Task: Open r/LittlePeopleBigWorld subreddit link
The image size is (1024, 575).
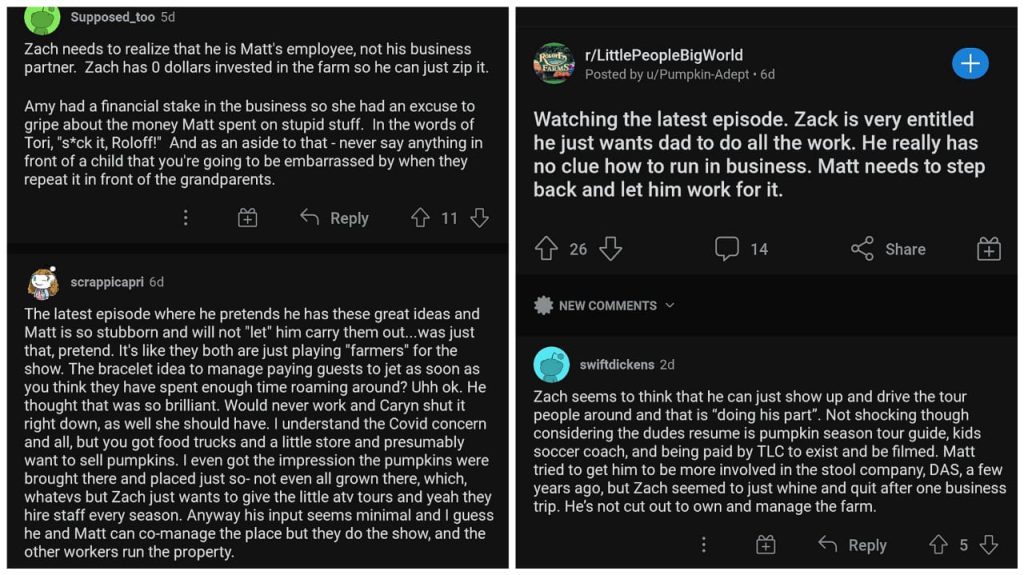Action: pos(664,55)
